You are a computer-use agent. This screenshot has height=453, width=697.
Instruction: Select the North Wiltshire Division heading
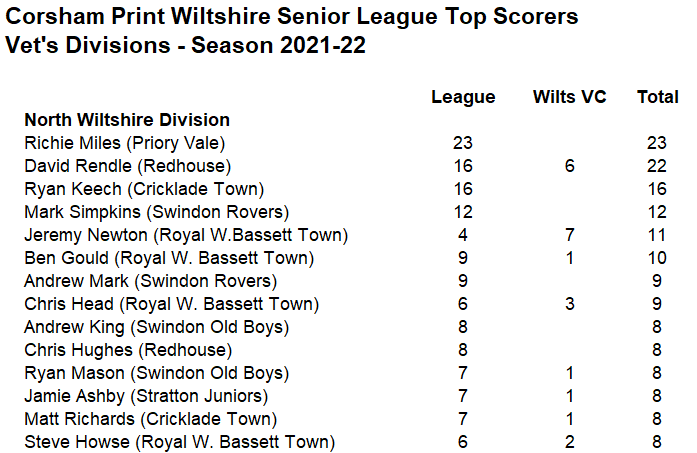[127, 120]
